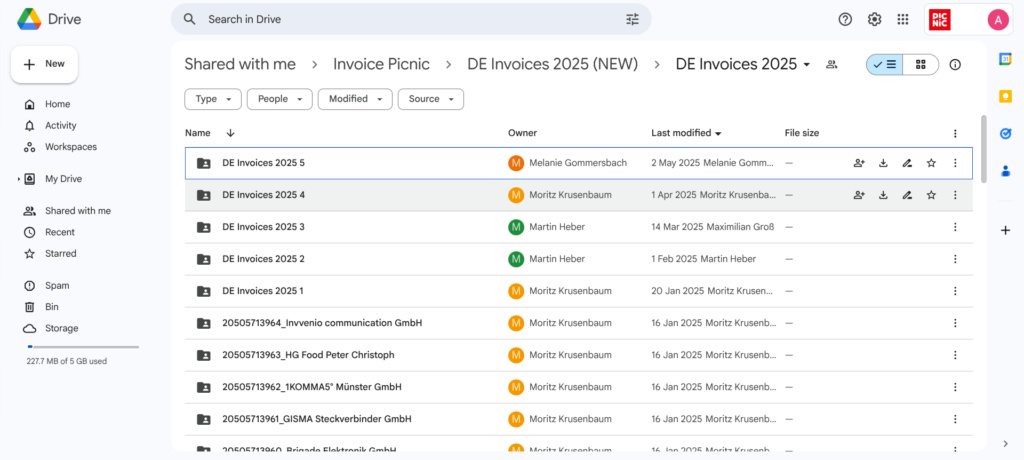Image resolution: width=1024 pixels, height=460 pixels.
Task: Open the Help and support icon
Action: 845,19
